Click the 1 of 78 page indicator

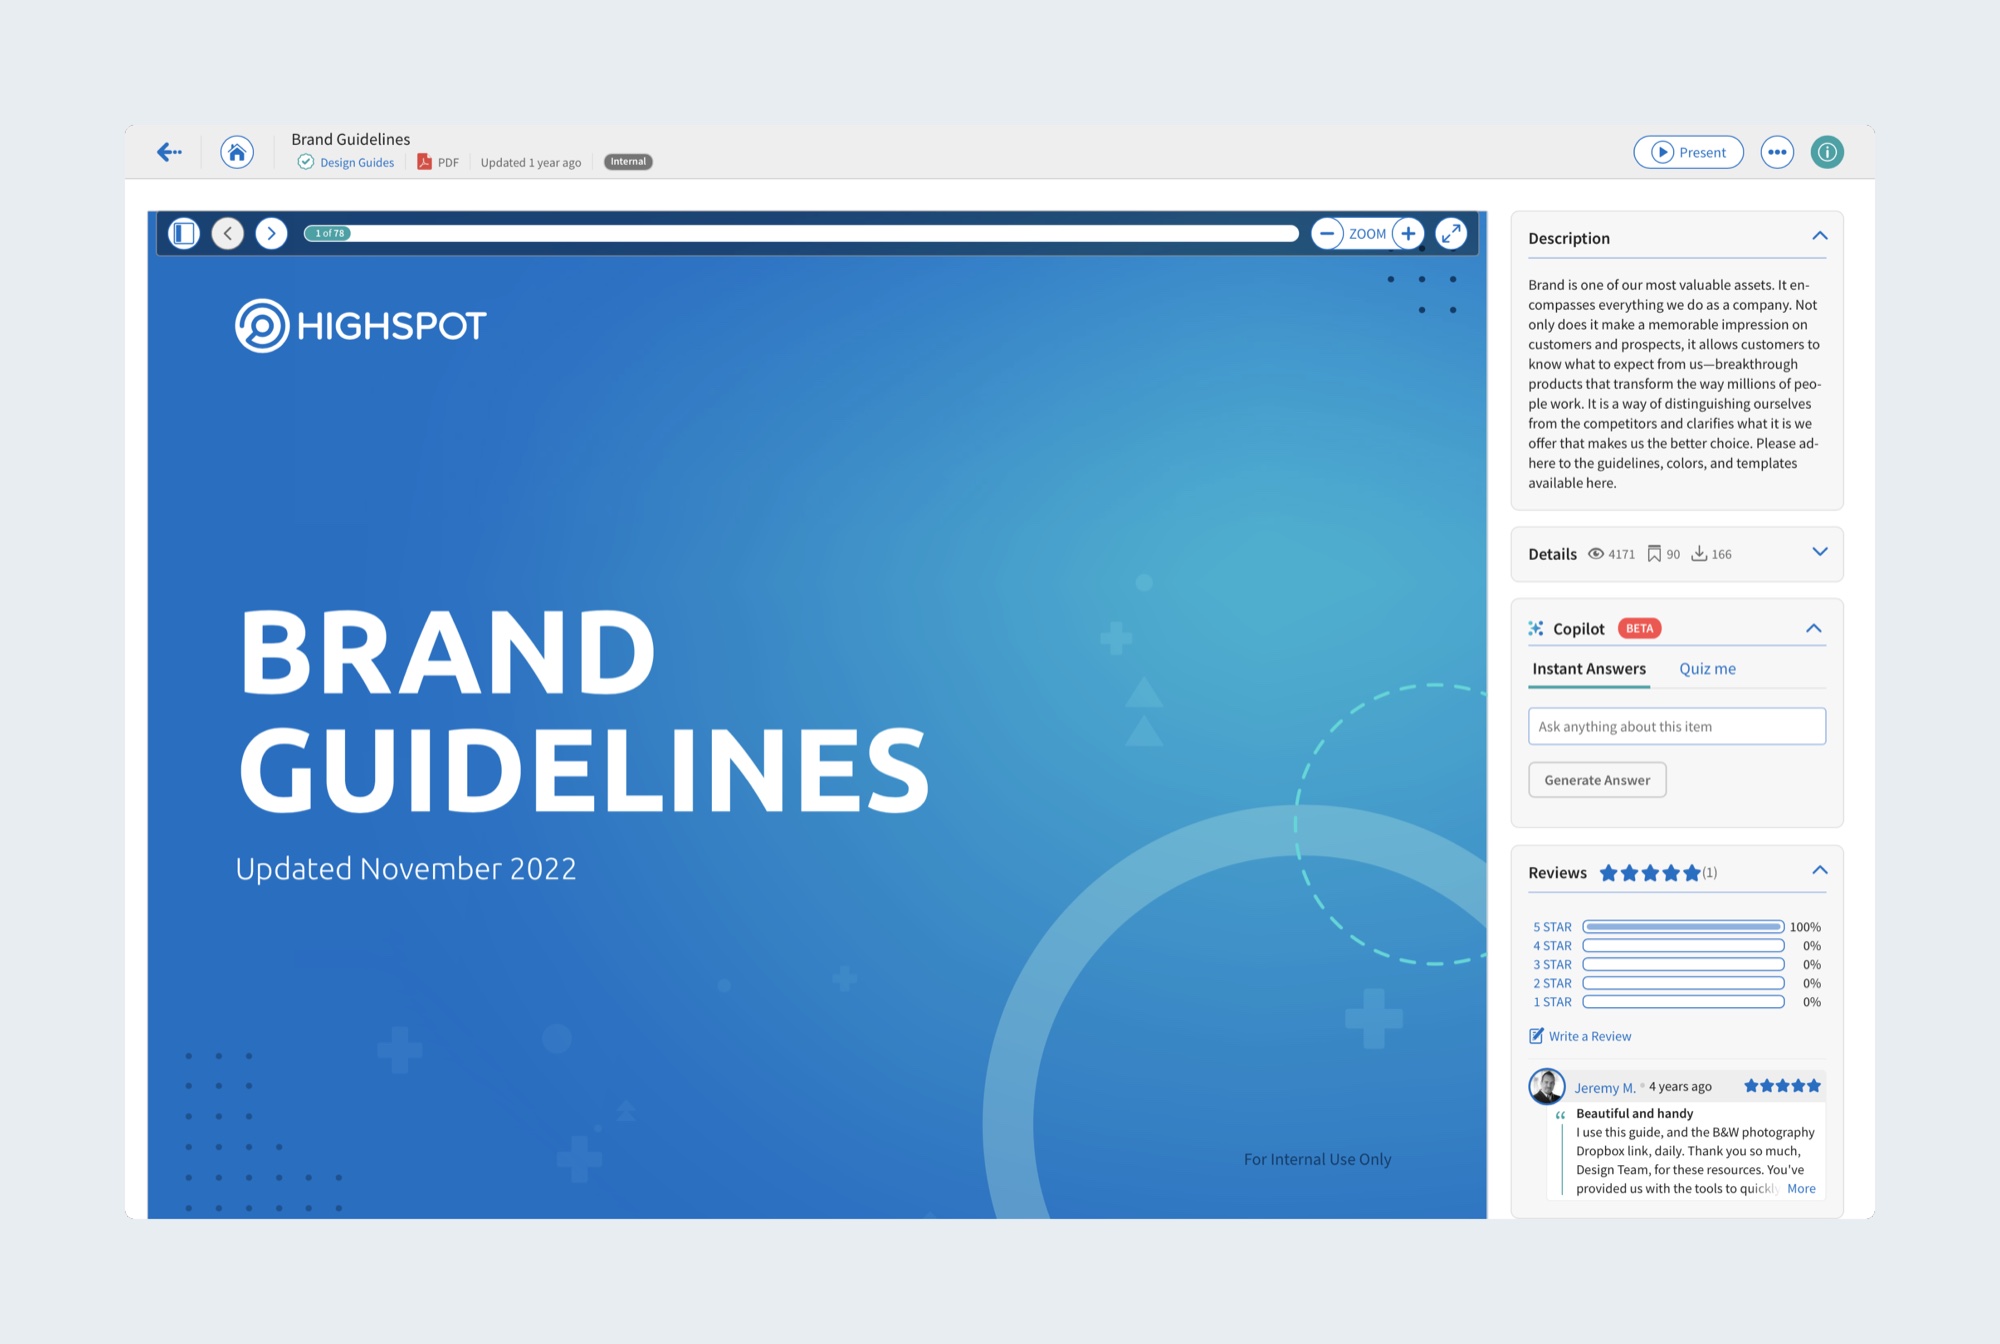pos(329,233)
